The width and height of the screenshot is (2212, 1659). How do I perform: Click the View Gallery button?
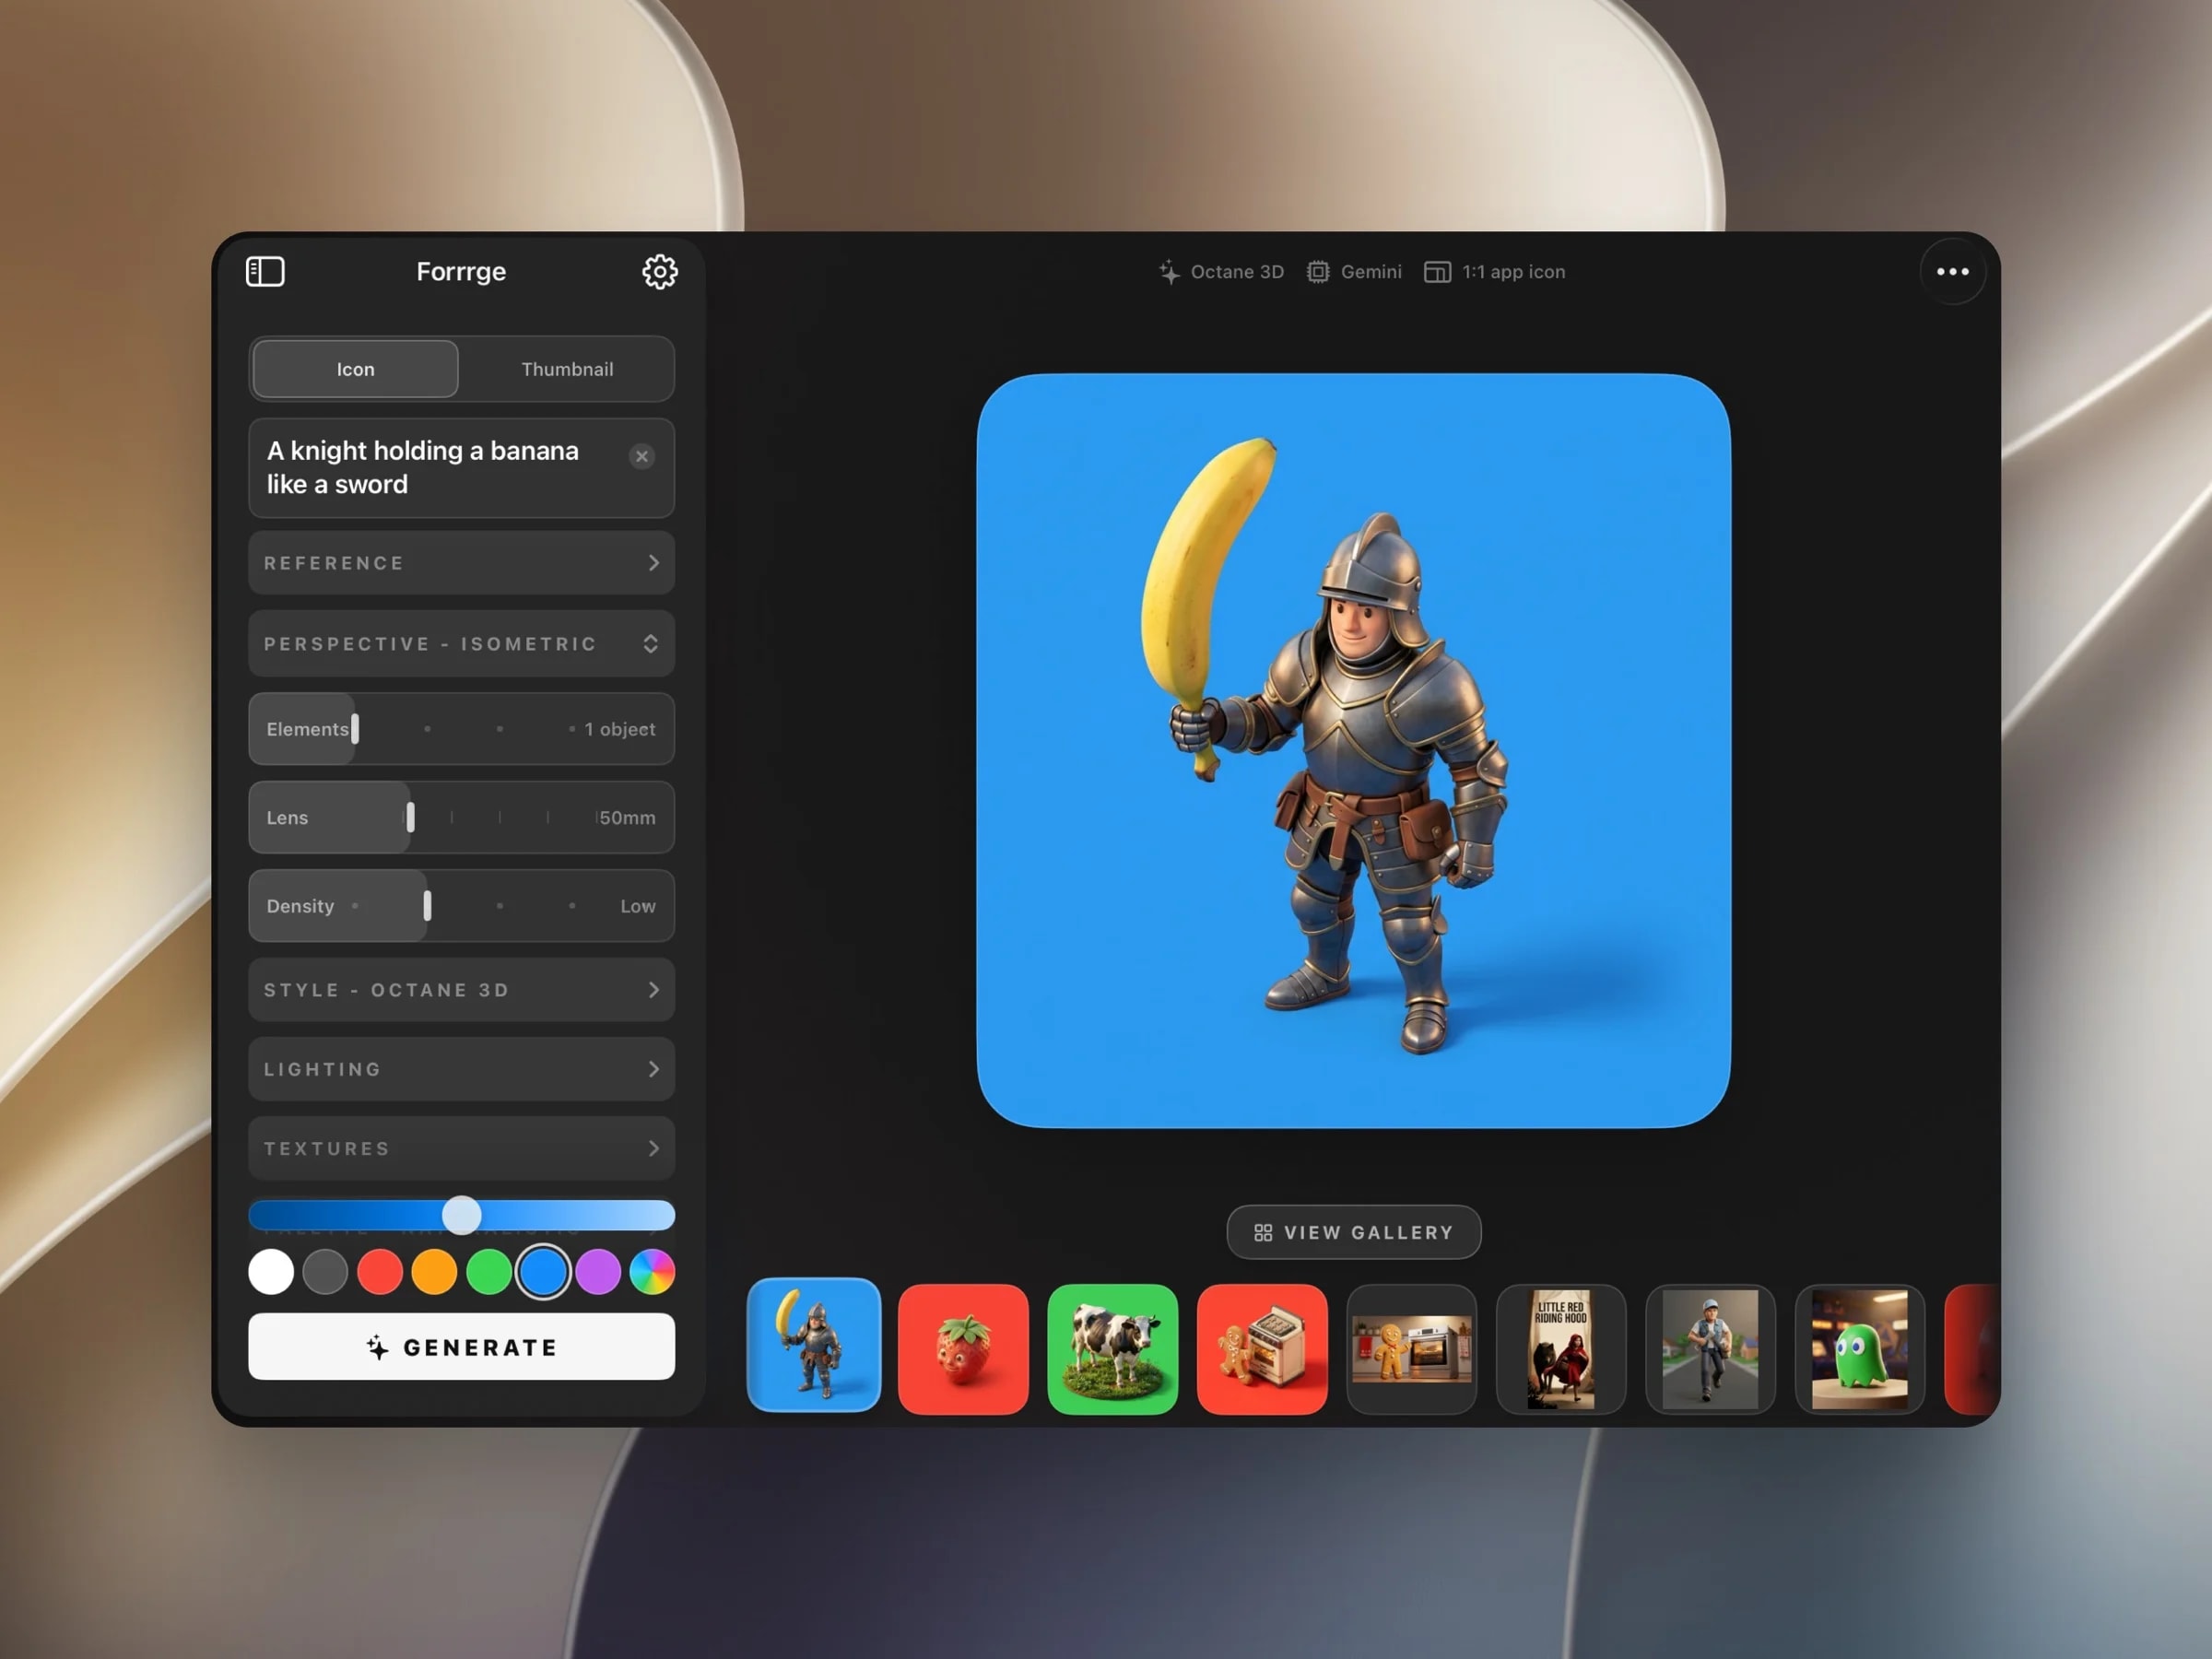click(x=1353, y=1232)
